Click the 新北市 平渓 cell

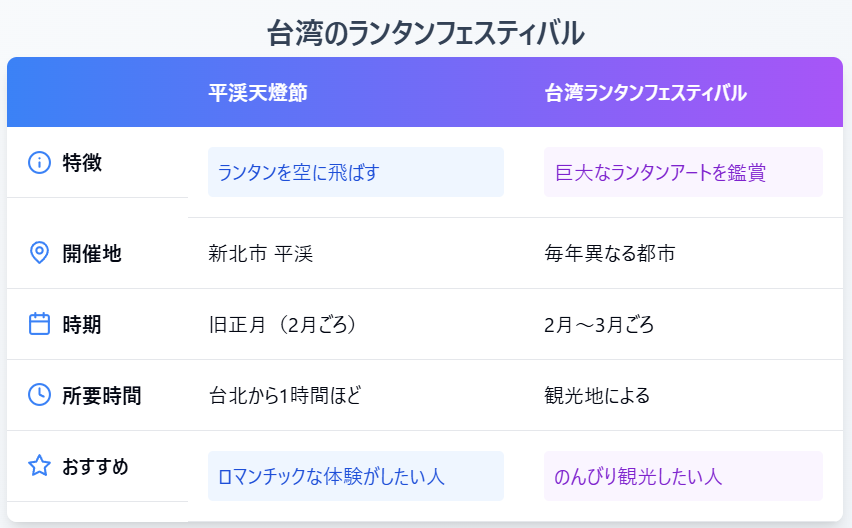click(261, 253)
